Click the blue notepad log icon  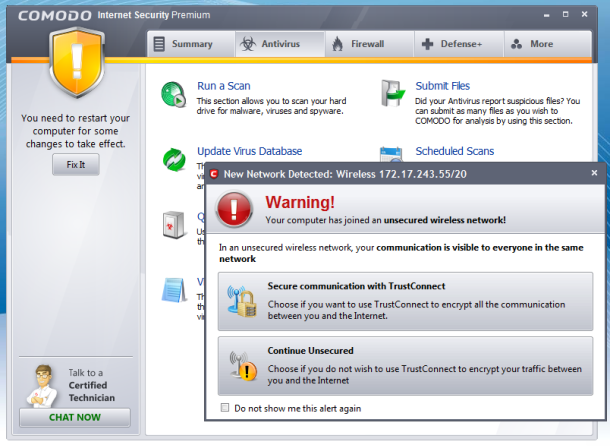pyautogui.click(x=174, y=290)
